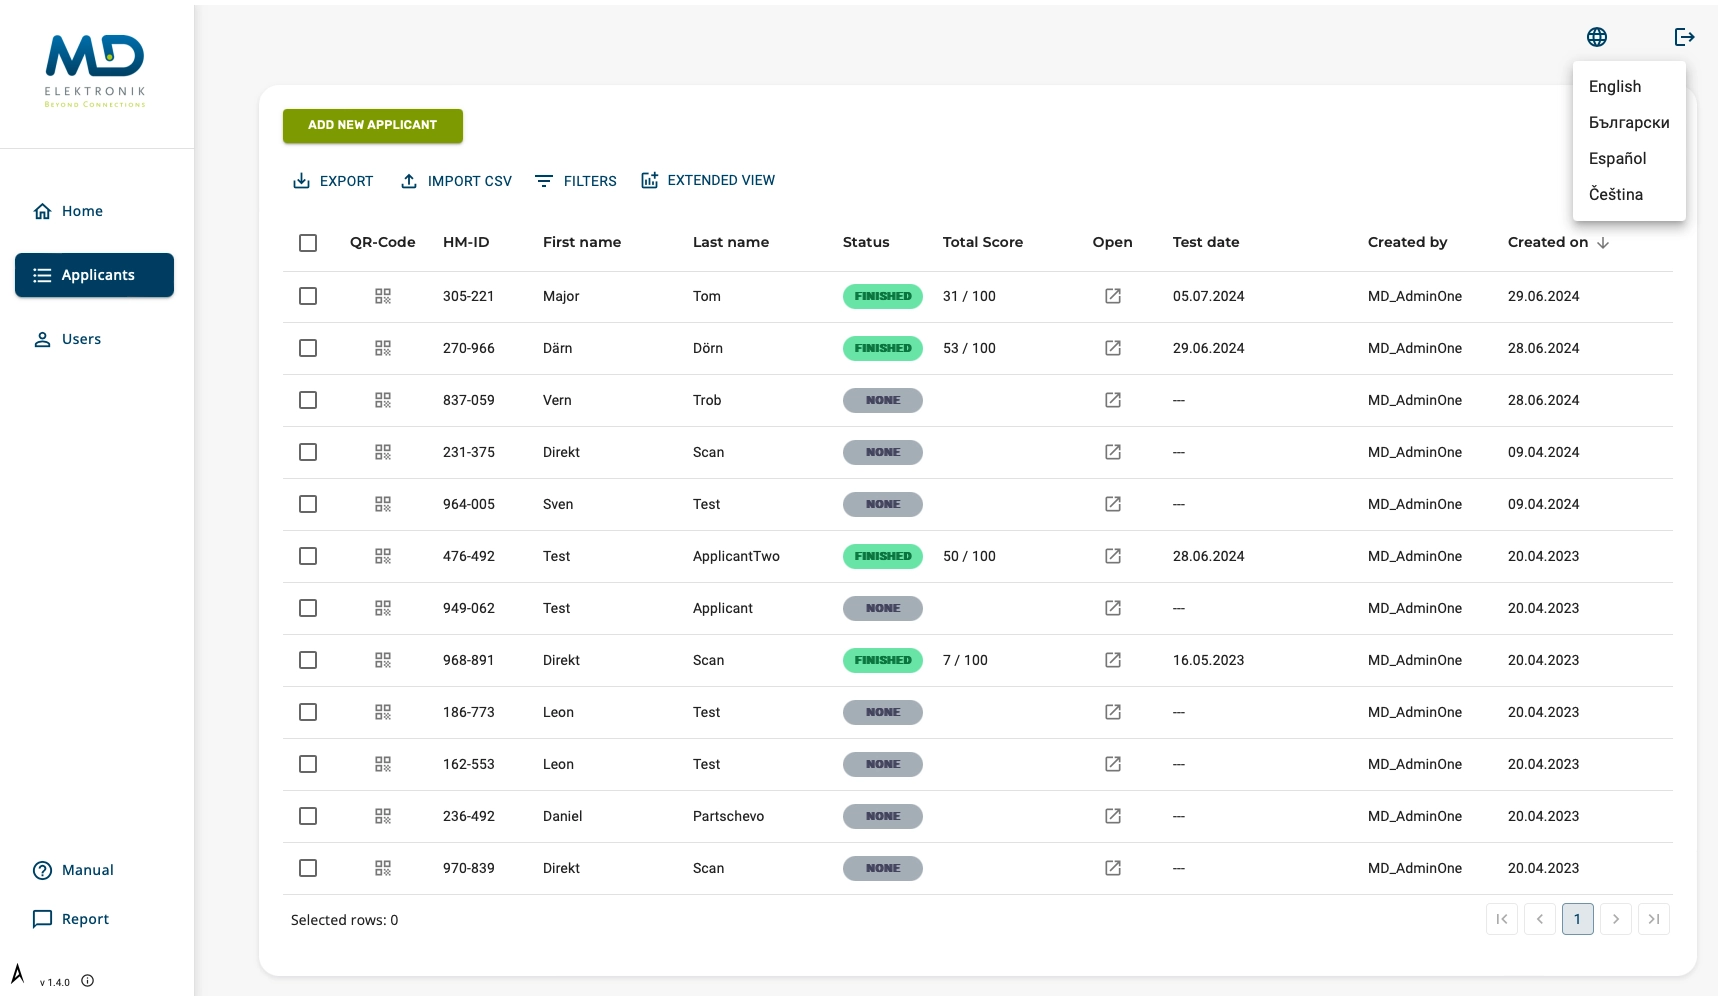Open applicant with HM-ID 186-773

(x=1113, y=712)
